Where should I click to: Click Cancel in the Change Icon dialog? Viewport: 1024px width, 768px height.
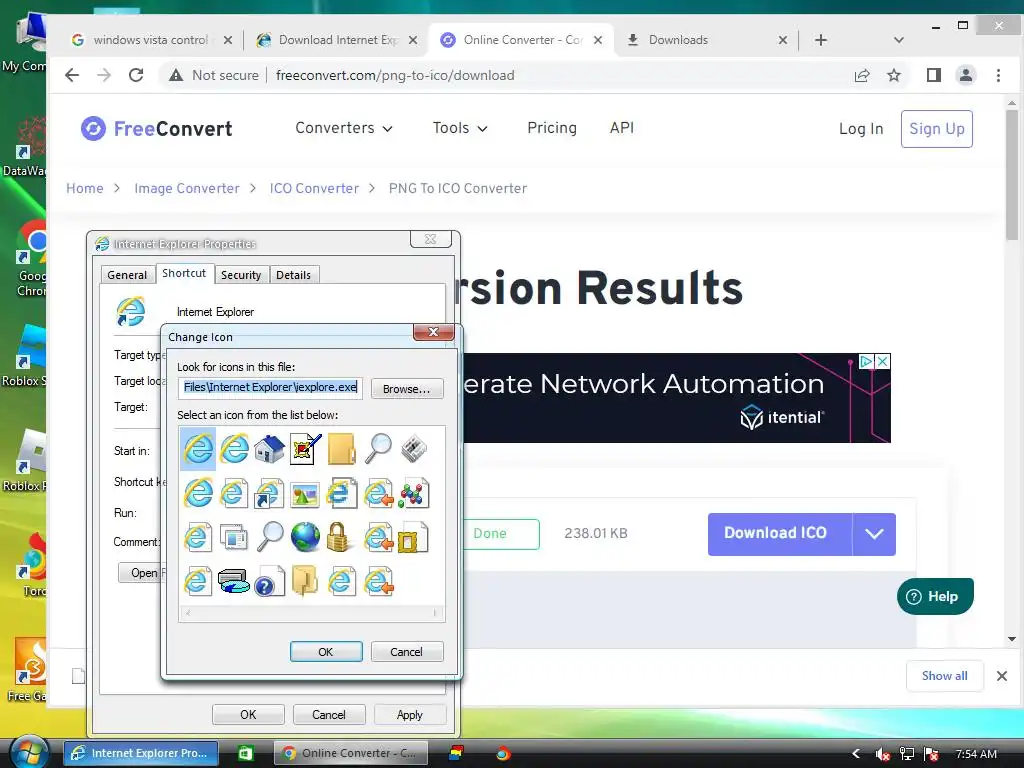pos(406,652)
